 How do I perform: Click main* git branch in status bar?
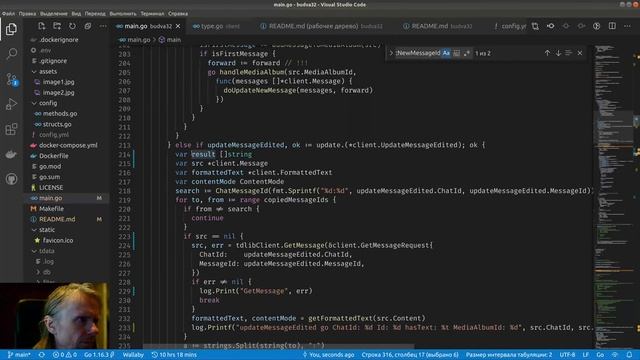[19, 355]
